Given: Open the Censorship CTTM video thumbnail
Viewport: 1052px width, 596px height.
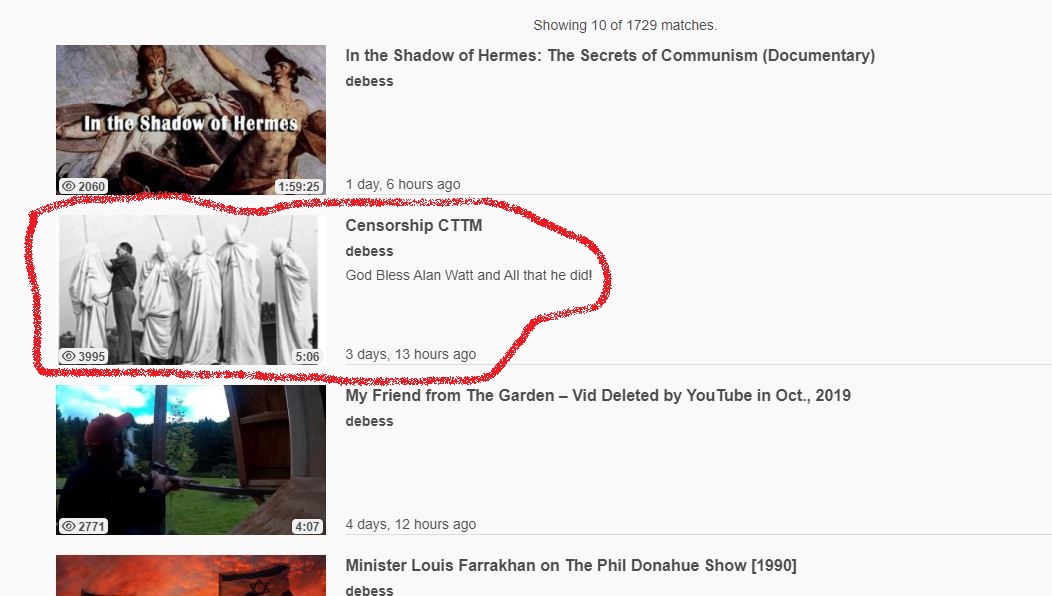Looking at the screenshot, I should (191, 290).
